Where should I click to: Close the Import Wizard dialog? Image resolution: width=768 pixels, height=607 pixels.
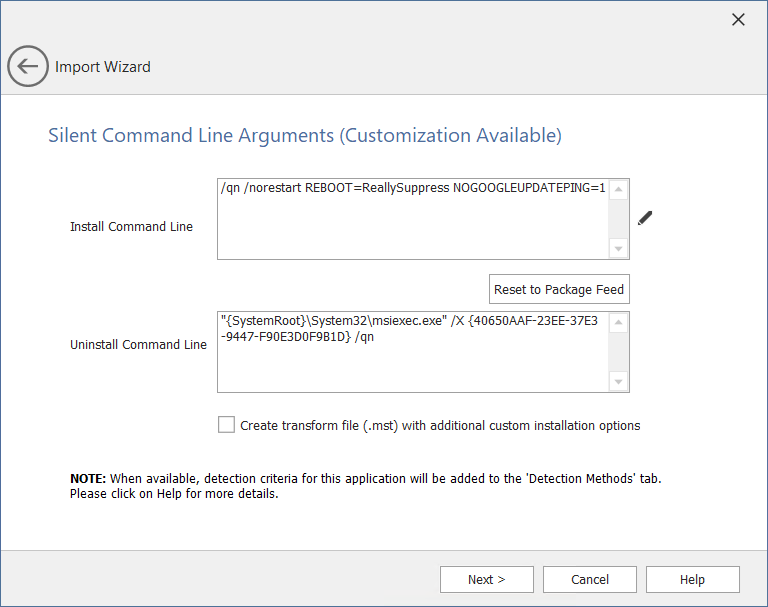click(738, 20)
